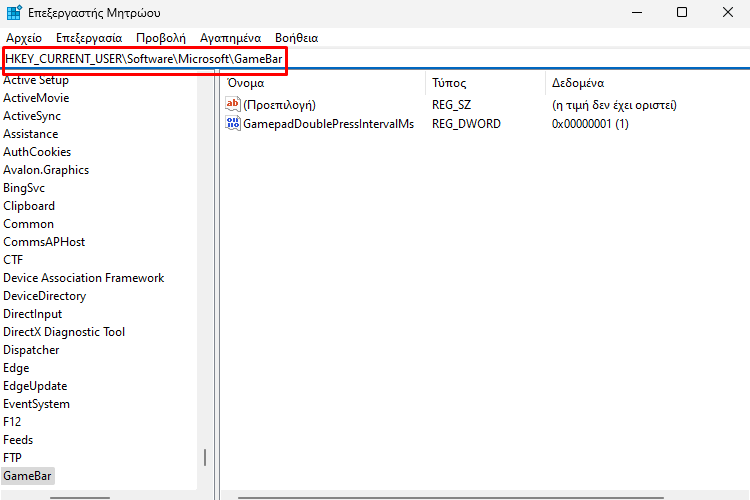Image resolution: width=750 pixels, height=500 pixels.
Task: Select the DirectX Diagnostic Tool key
Action: click(x=64, y=332)
